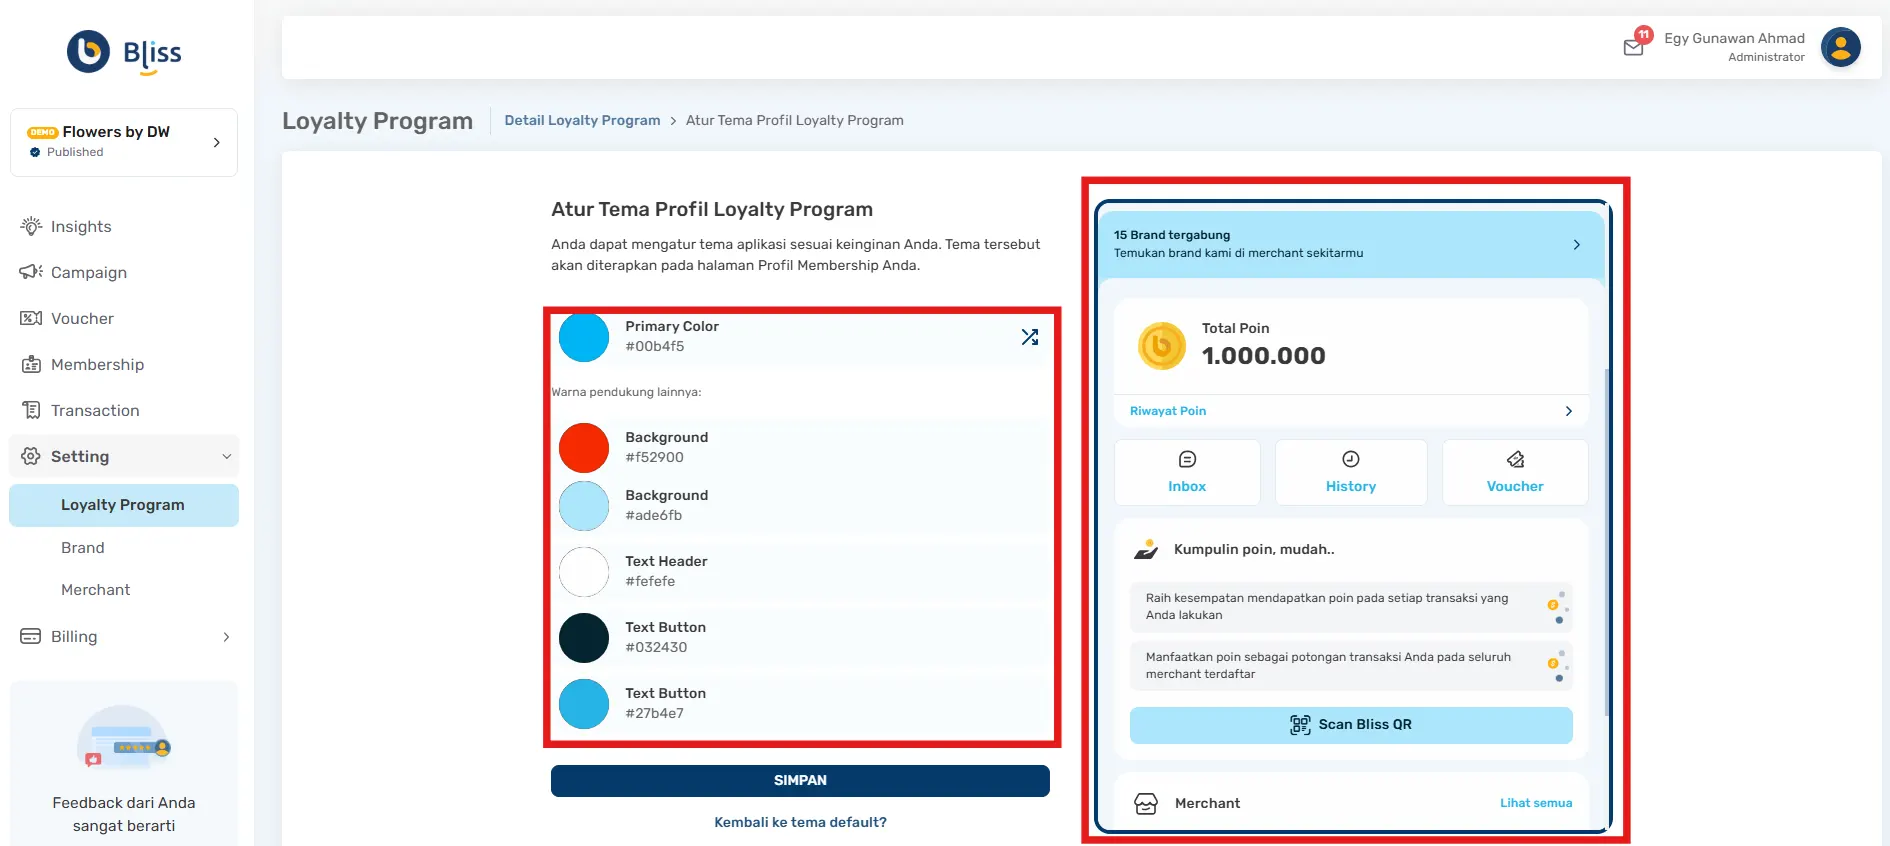Click the Bliss logo

(x=124, y=52)
